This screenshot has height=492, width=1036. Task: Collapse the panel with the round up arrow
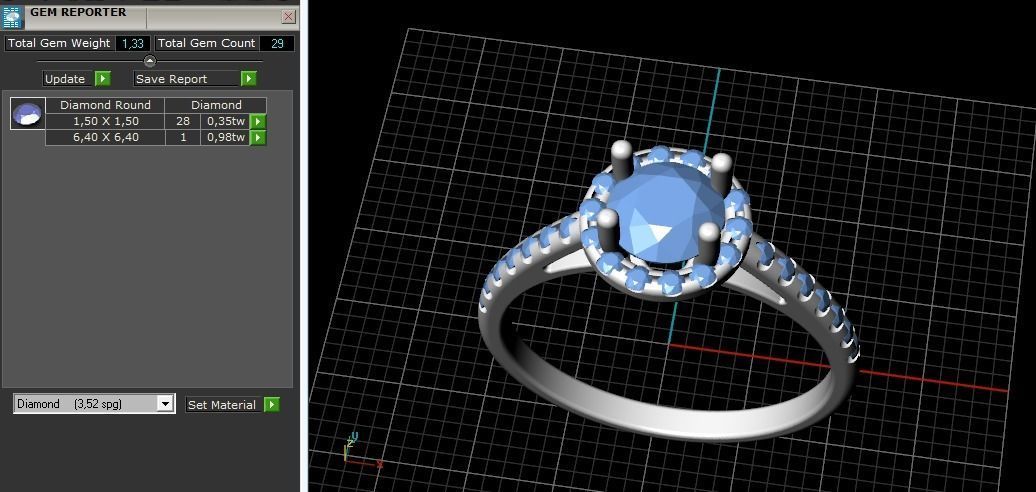pyautogui.click(x=149, y=61)
